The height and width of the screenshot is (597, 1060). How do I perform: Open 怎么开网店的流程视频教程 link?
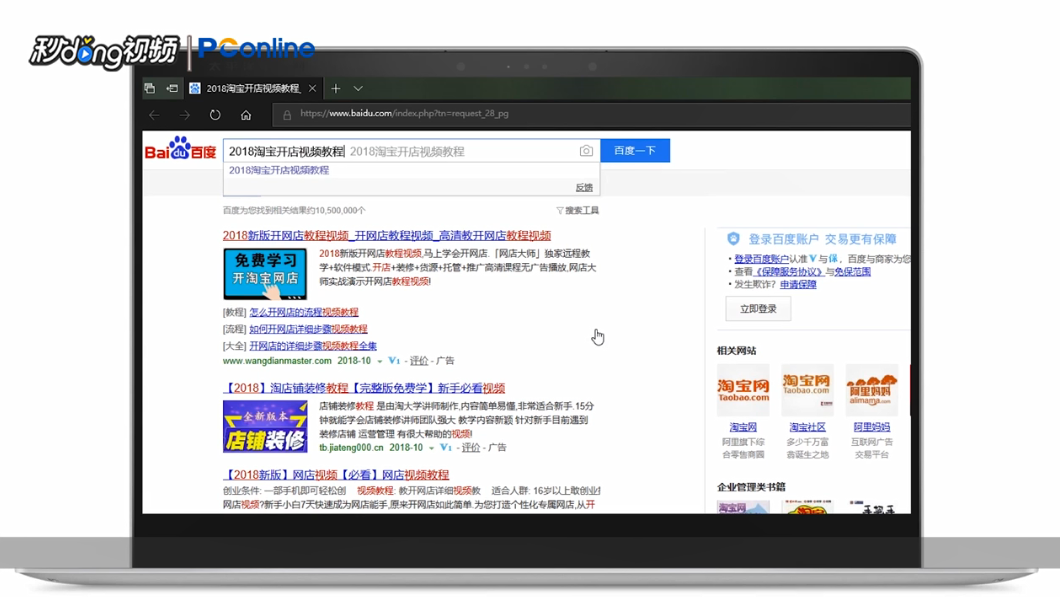[304, 312]
